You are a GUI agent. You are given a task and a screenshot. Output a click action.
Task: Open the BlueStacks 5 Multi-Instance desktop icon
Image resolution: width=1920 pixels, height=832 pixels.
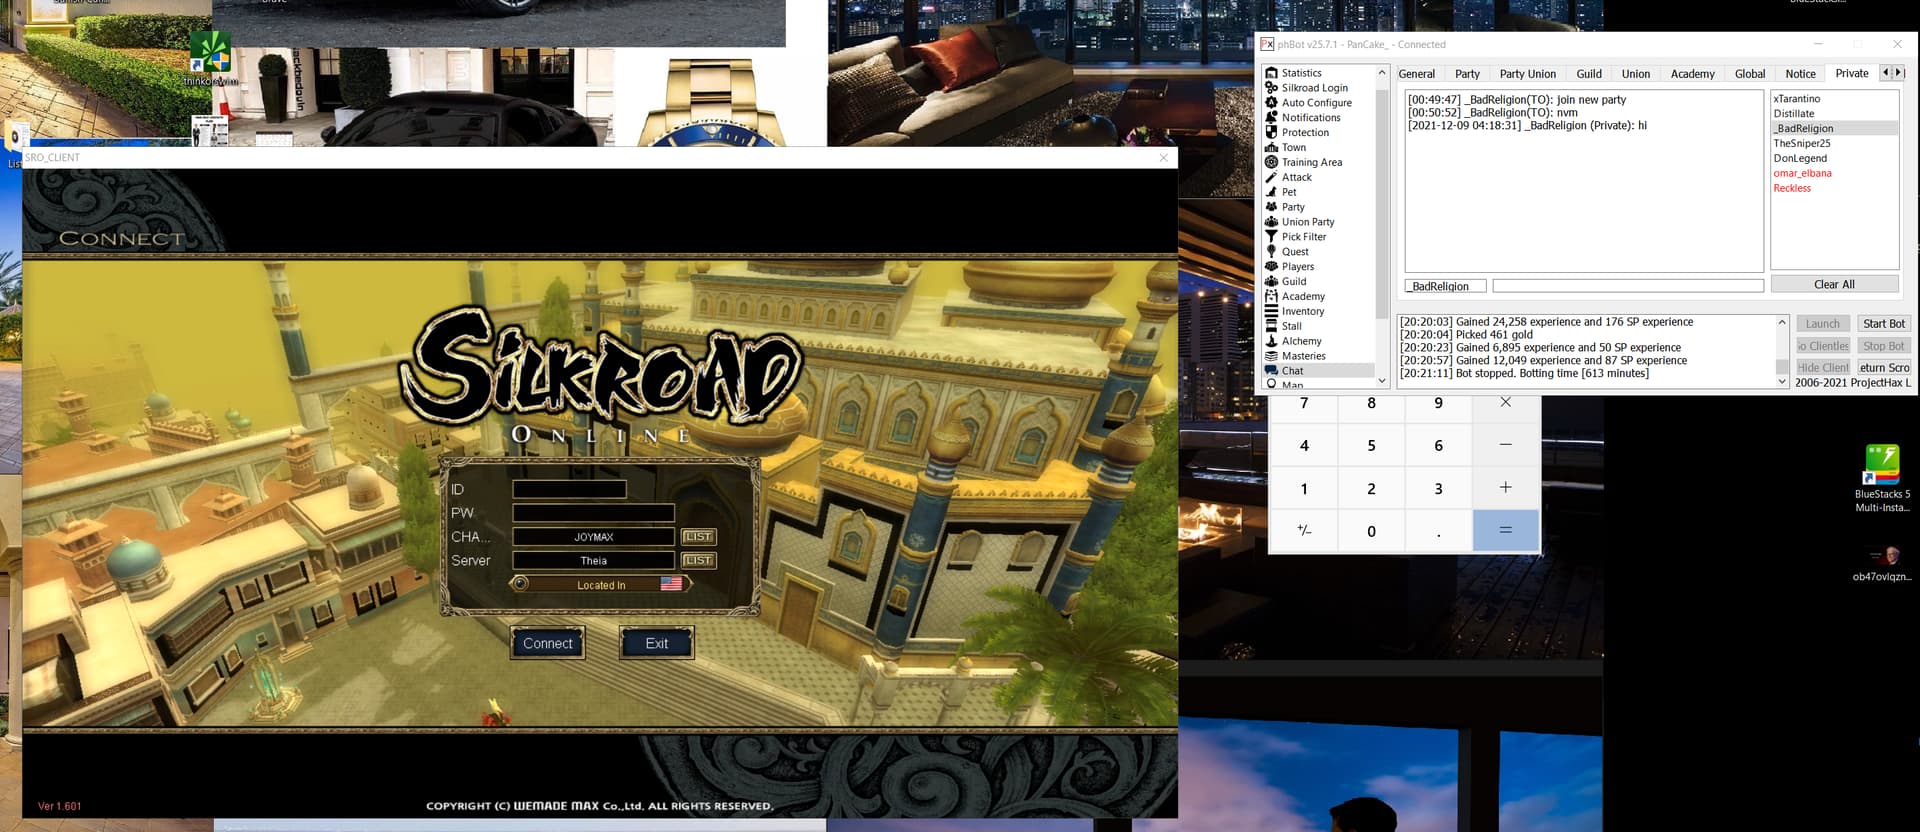tap(1881, 466)
